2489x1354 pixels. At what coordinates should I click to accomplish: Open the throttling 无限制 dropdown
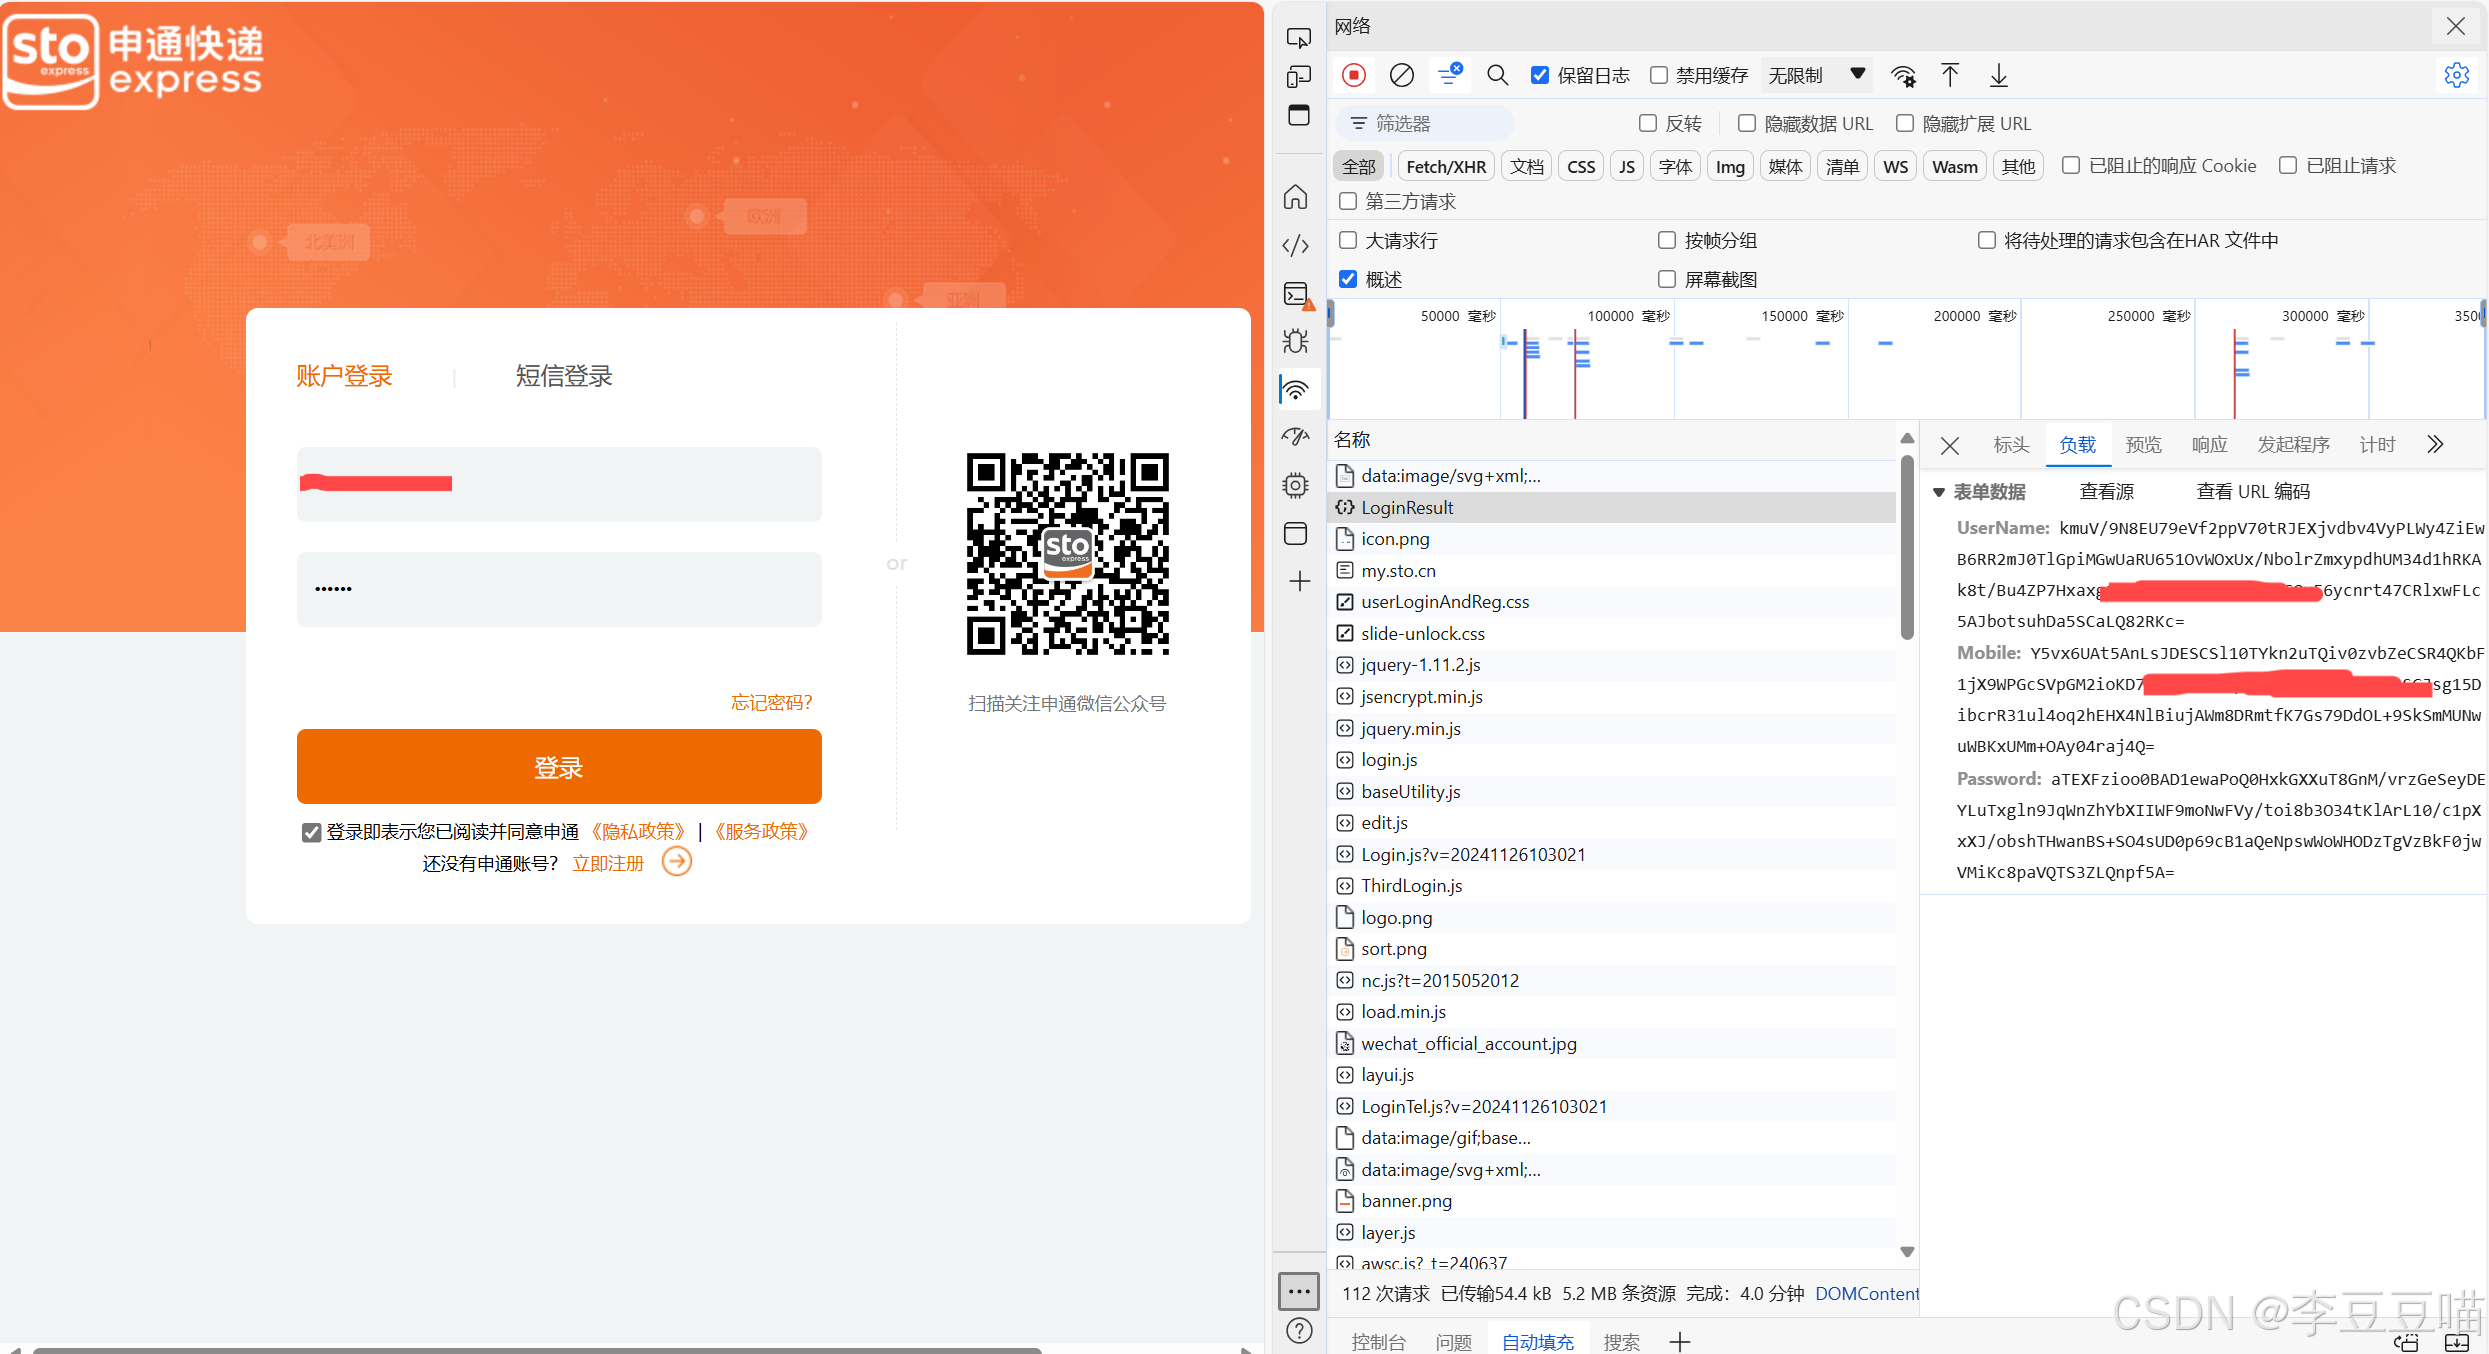click(1816, 75)
